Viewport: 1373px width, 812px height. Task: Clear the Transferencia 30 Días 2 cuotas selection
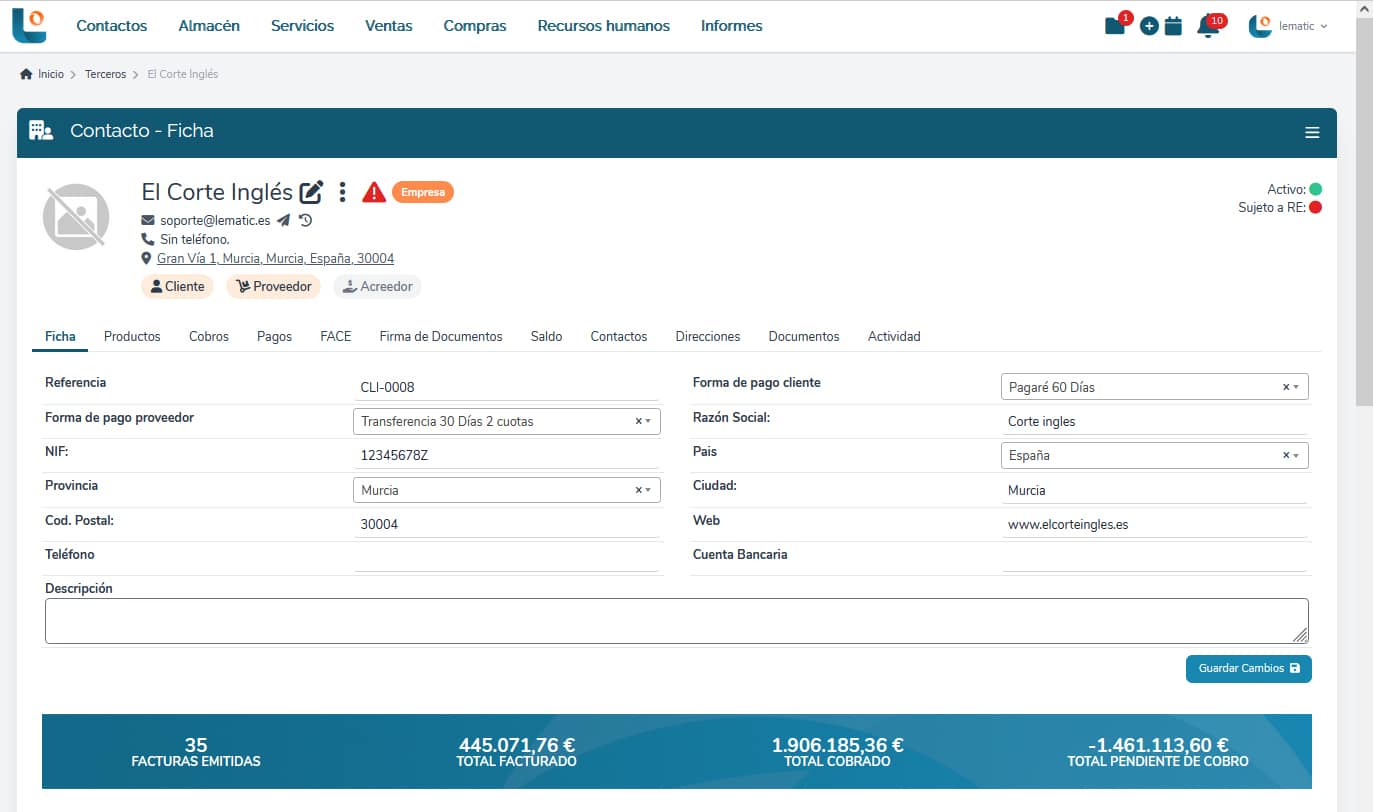[x=638, y=421]
